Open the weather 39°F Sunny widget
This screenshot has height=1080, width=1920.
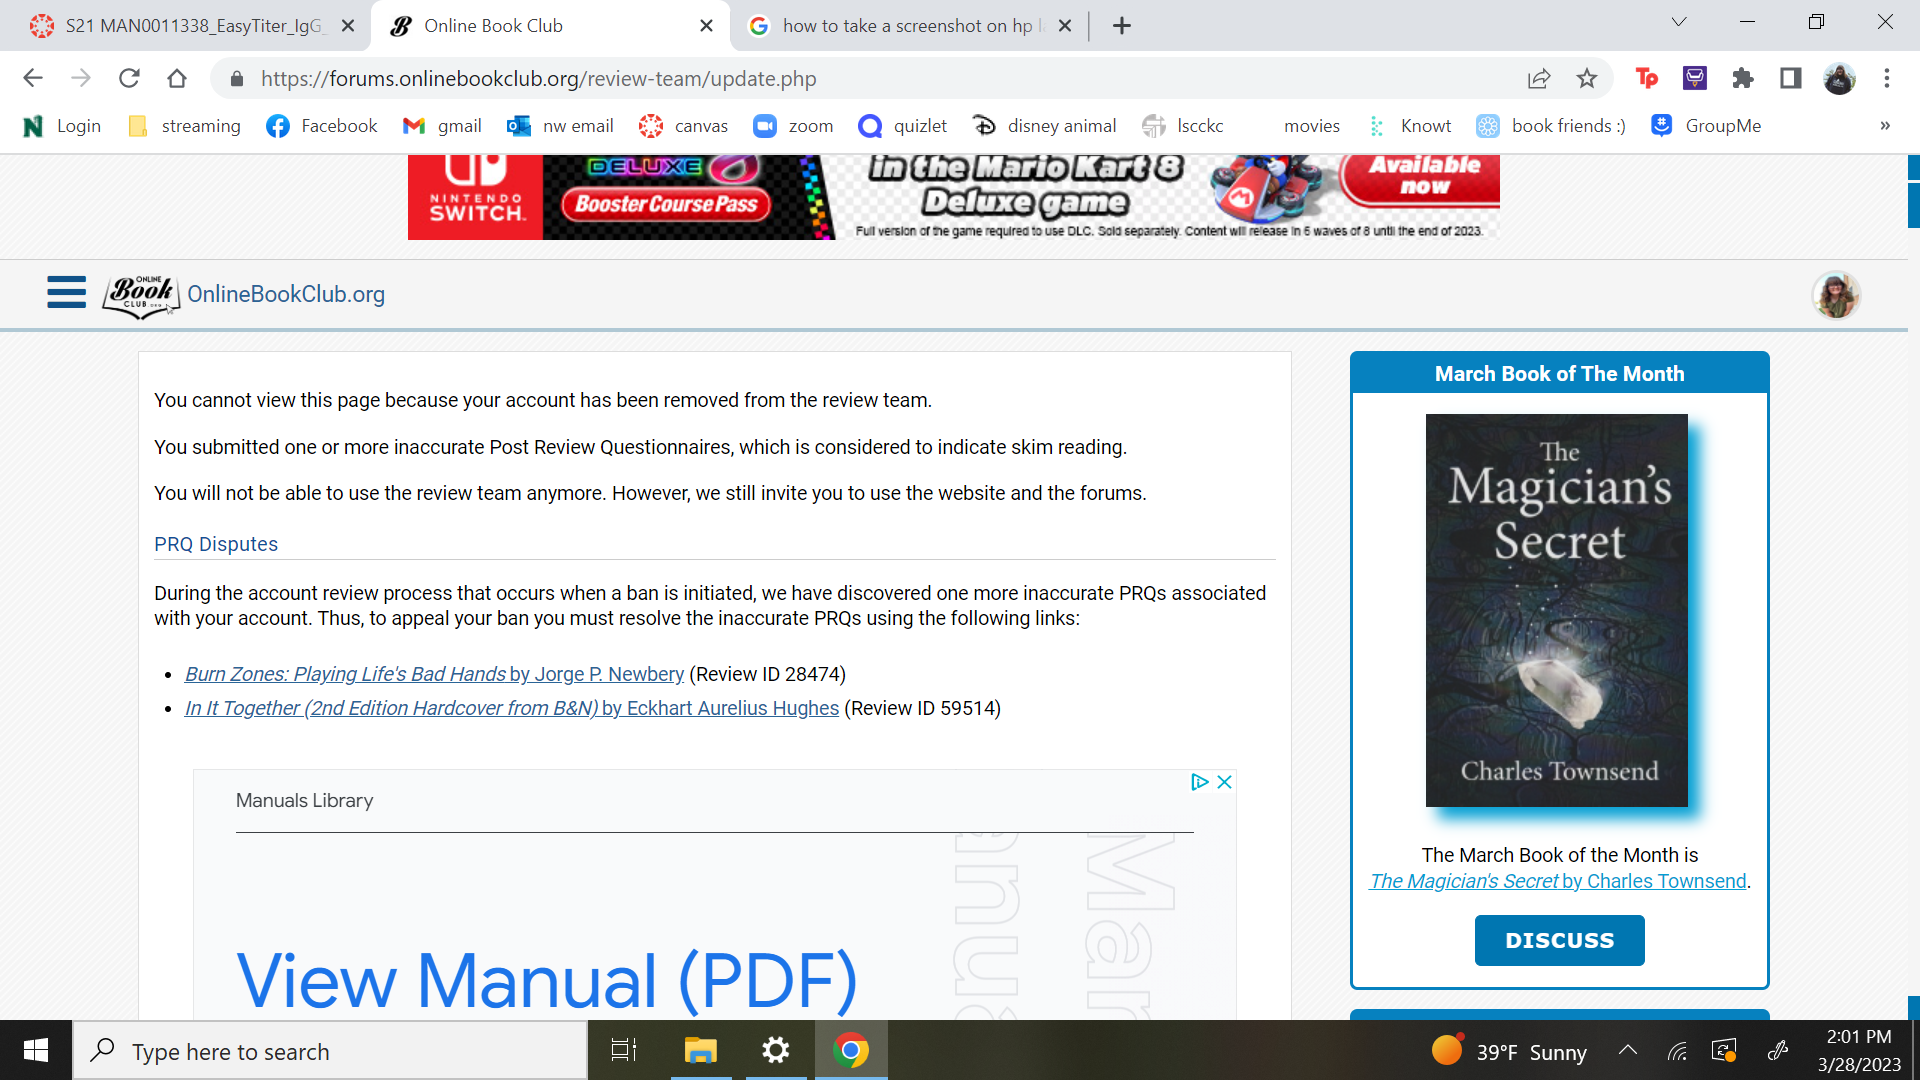coord(1509,1051)
